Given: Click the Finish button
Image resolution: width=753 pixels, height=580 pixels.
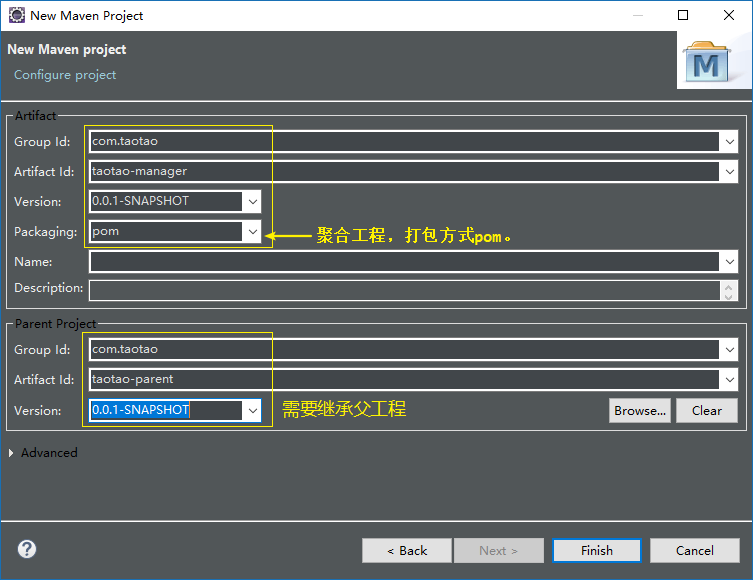Looking at the screenshot, I should click(596, 550).
